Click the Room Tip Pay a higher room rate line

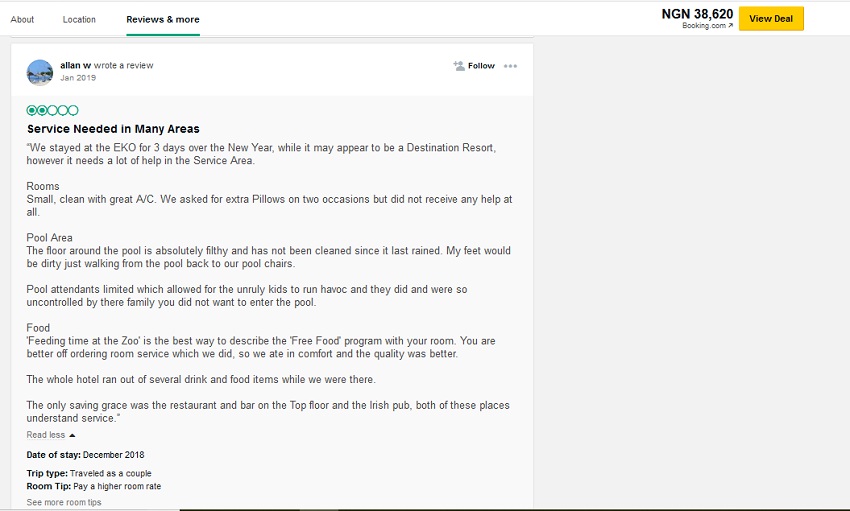(x=93, y=486)
